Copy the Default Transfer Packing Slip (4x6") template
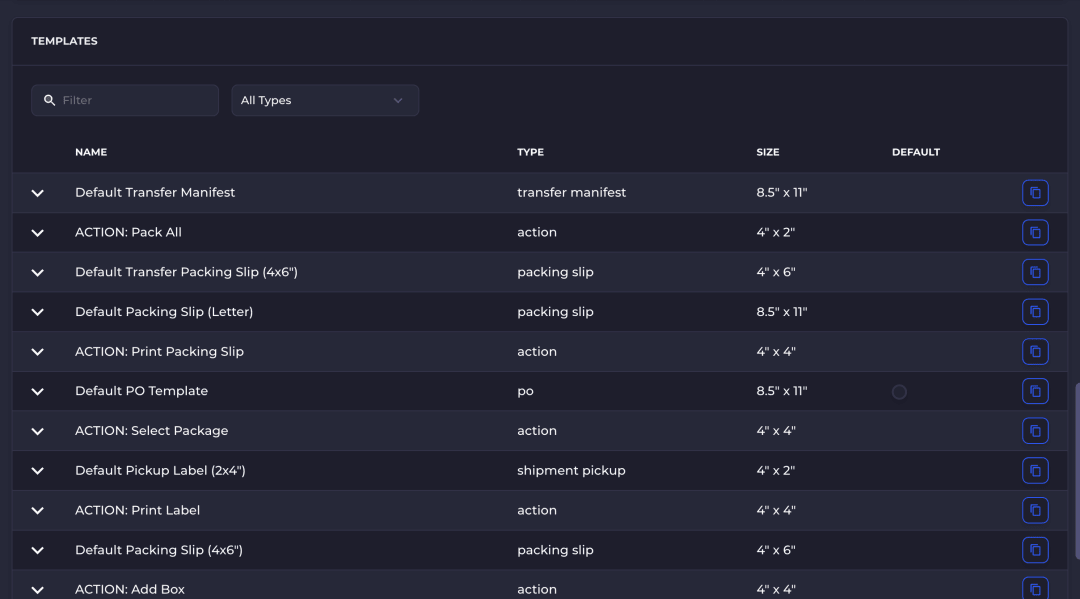 (1035, 272)
